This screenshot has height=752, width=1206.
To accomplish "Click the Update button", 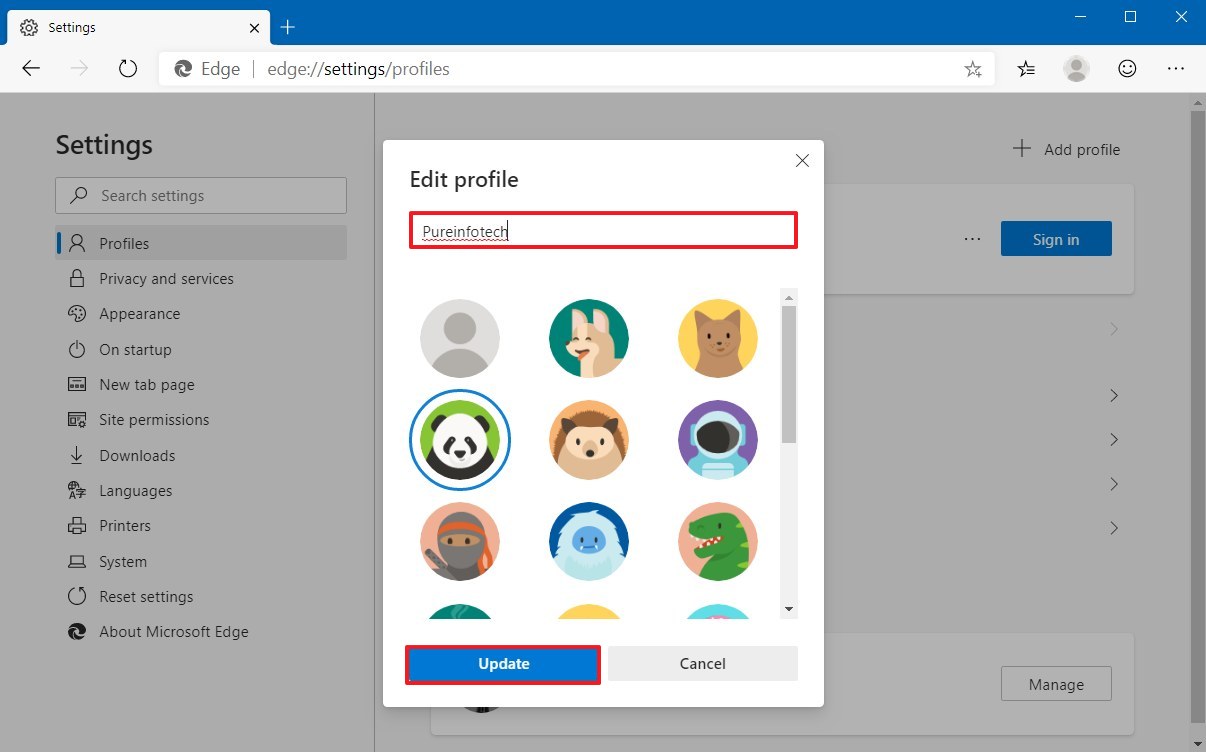I will (502, 663).
